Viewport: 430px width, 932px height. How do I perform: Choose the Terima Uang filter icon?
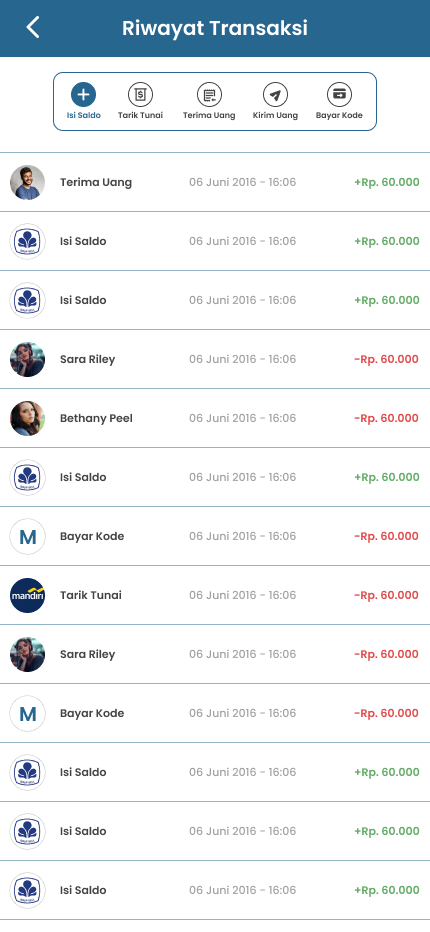click(209, 94)
